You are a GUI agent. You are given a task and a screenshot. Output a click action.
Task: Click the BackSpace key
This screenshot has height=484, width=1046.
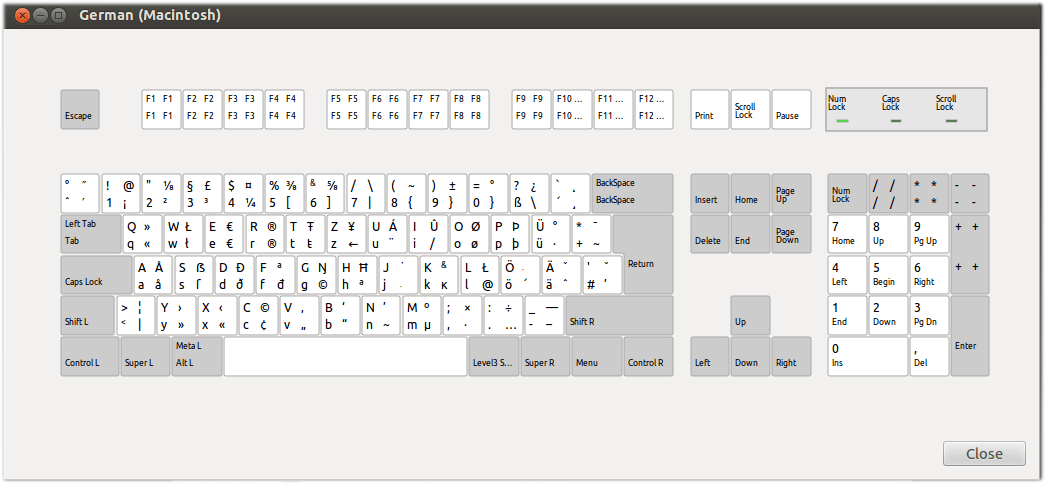632,193
